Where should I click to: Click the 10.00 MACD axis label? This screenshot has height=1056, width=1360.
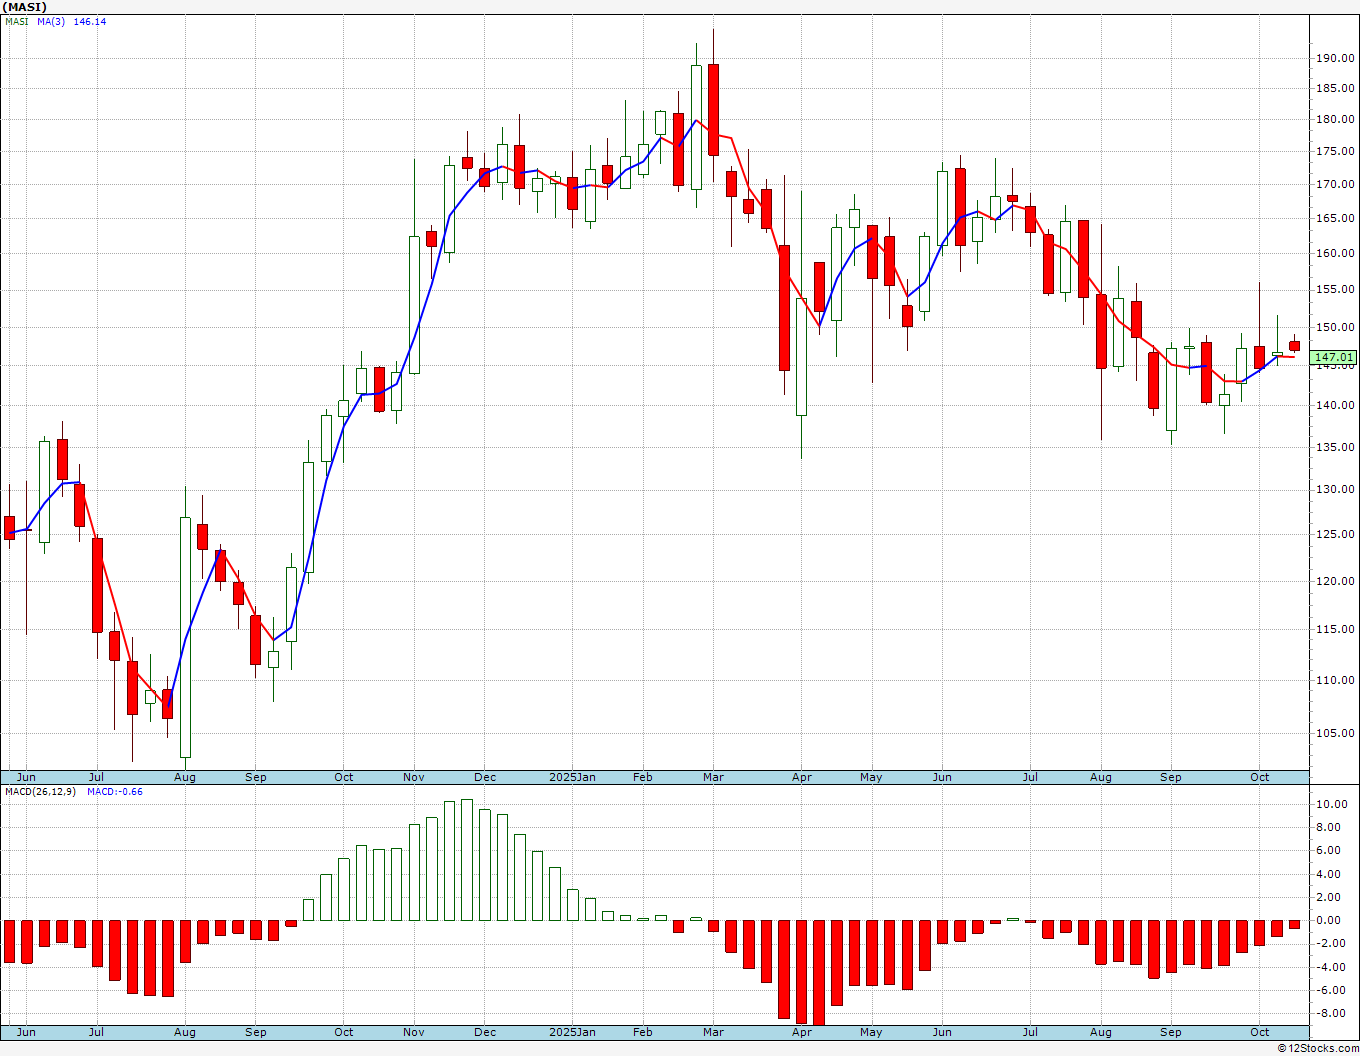click(x=1332, y=804)
